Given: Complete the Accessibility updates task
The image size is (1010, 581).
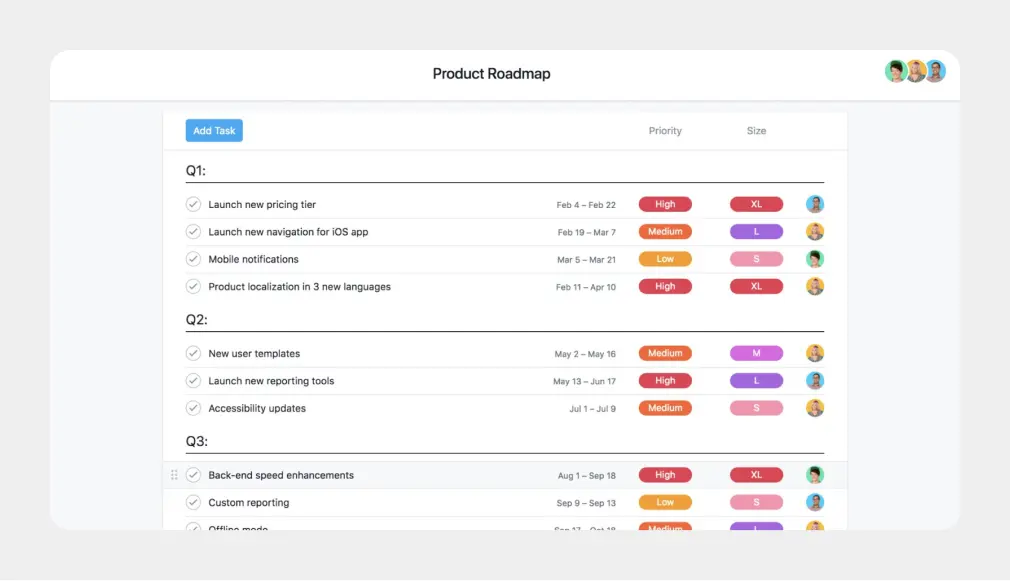Looking at the screenshot, I should (194, 408).
